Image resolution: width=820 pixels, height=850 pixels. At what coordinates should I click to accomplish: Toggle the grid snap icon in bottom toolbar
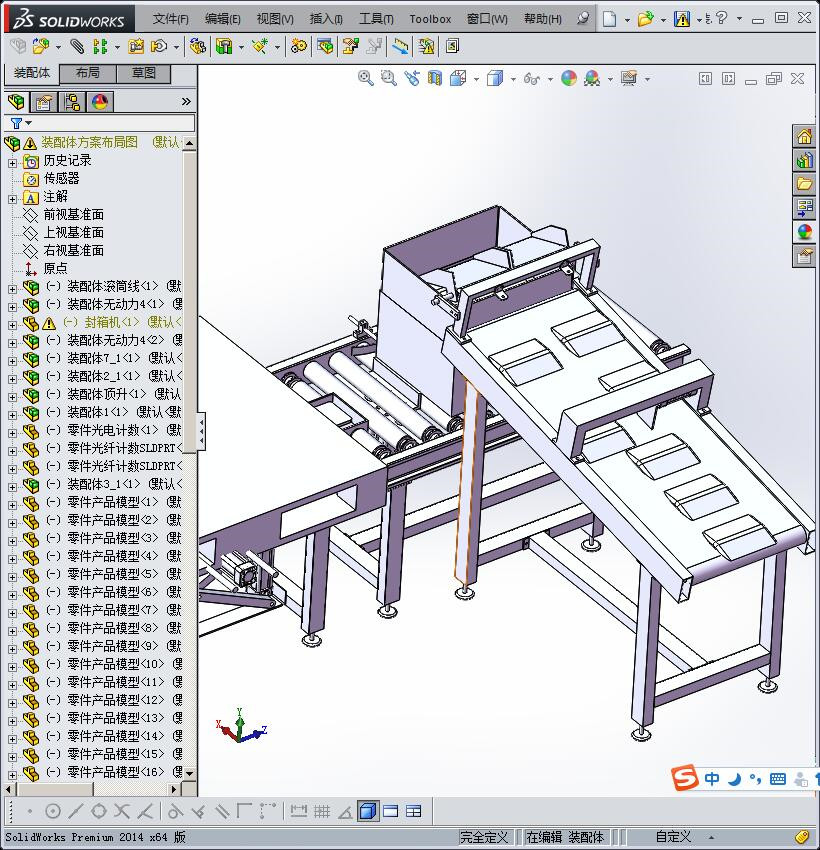[x=322, y=811]
